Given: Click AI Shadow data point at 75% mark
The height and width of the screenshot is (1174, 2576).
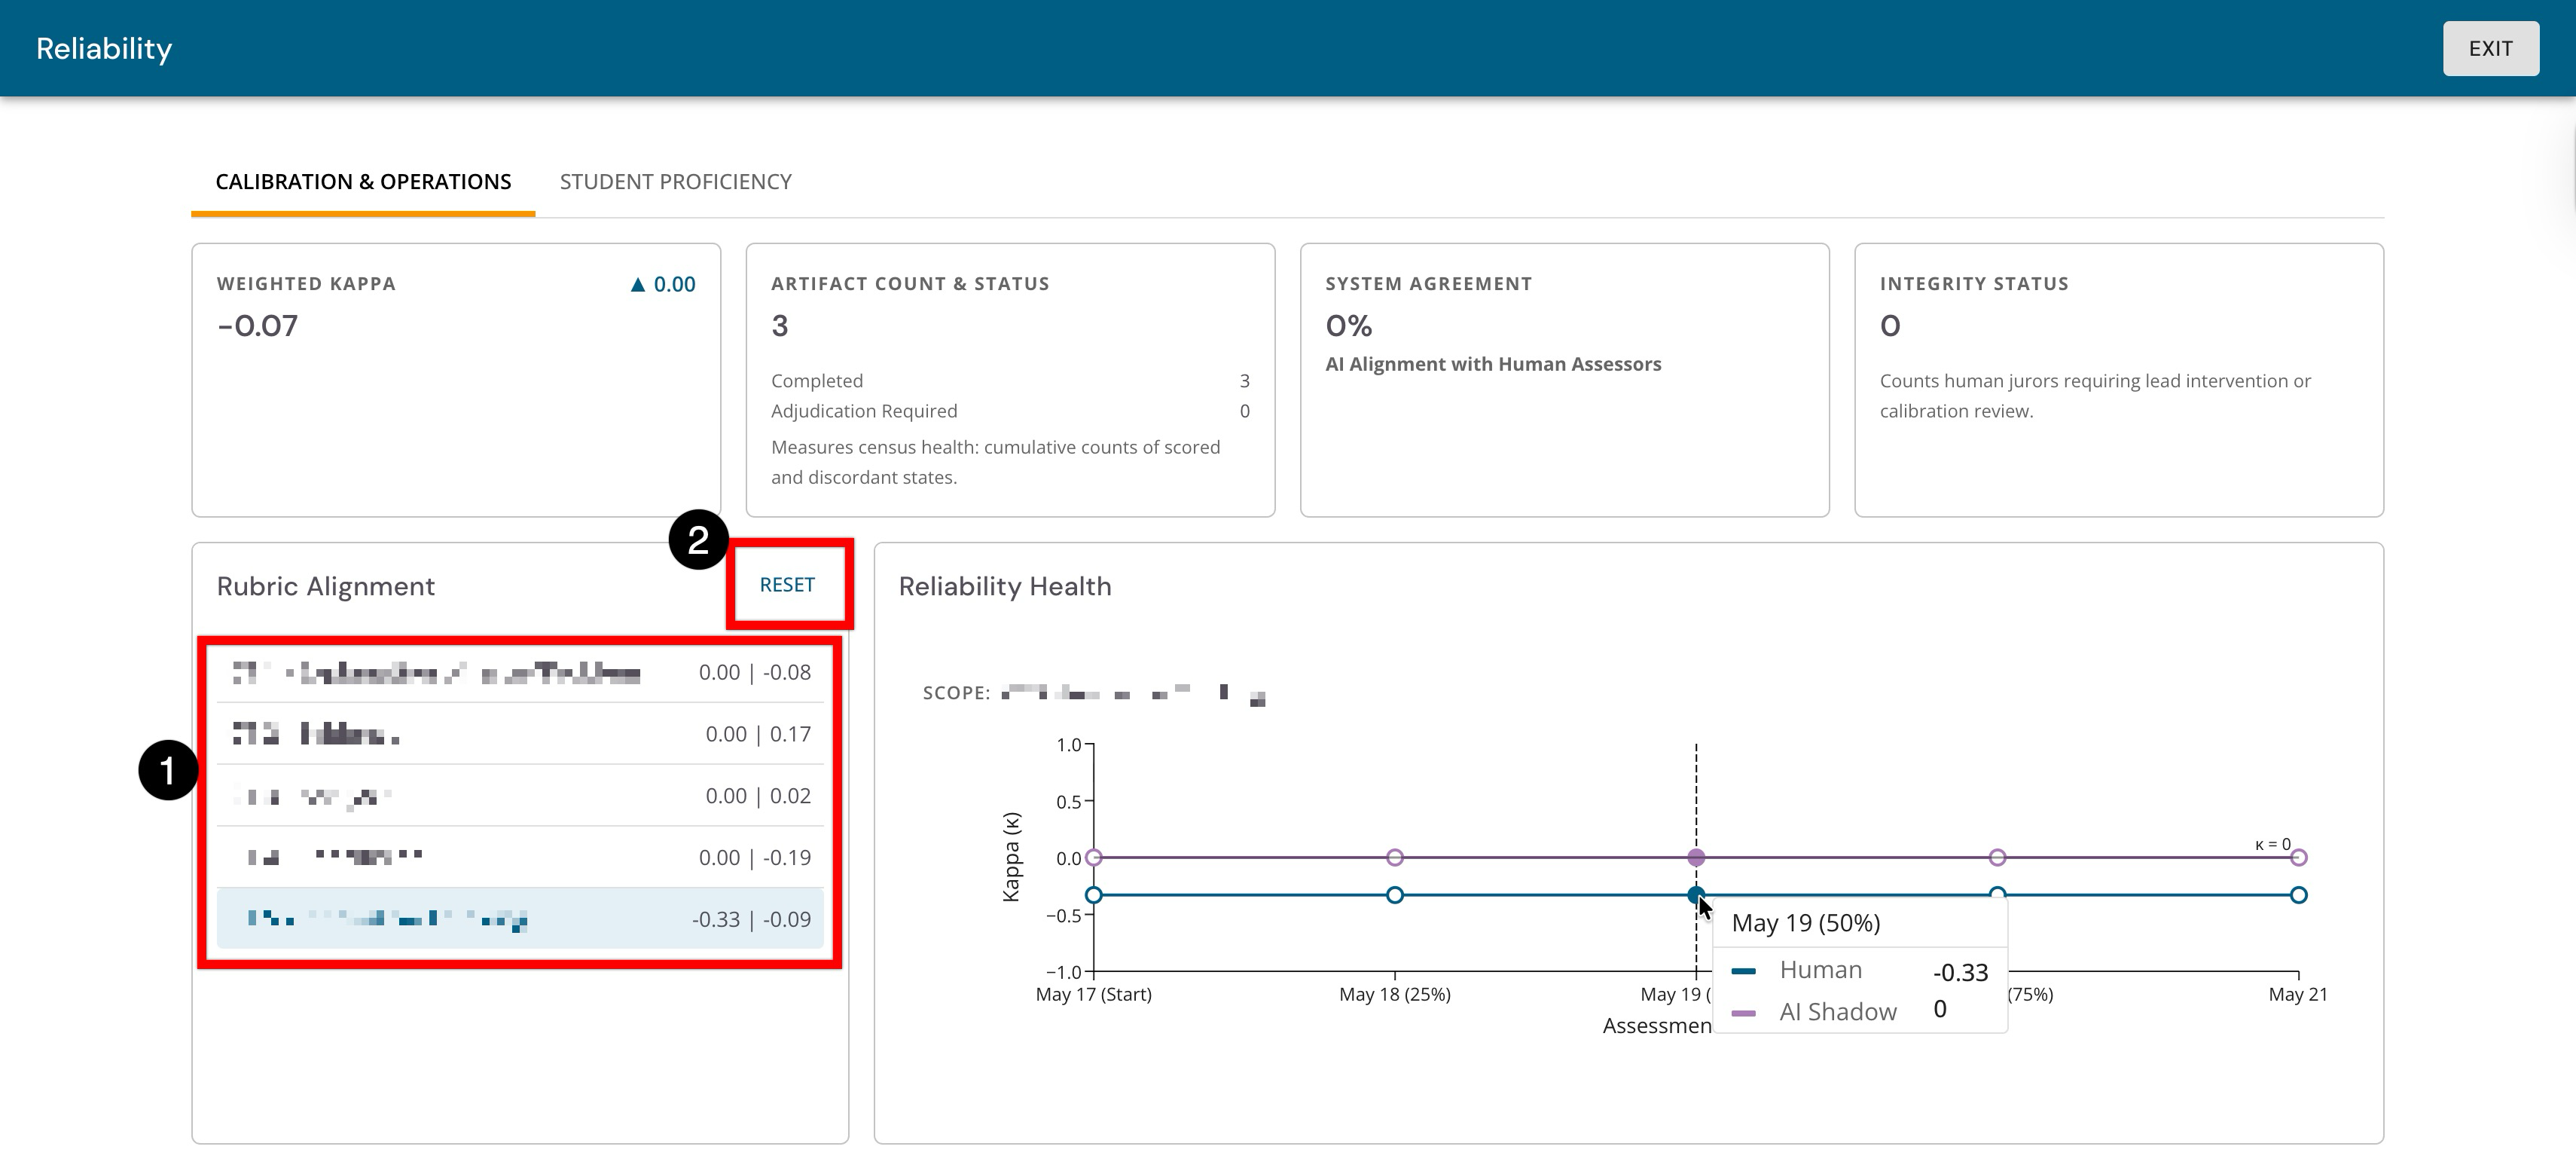Looking at the screenshot, I should point(1997,857).
